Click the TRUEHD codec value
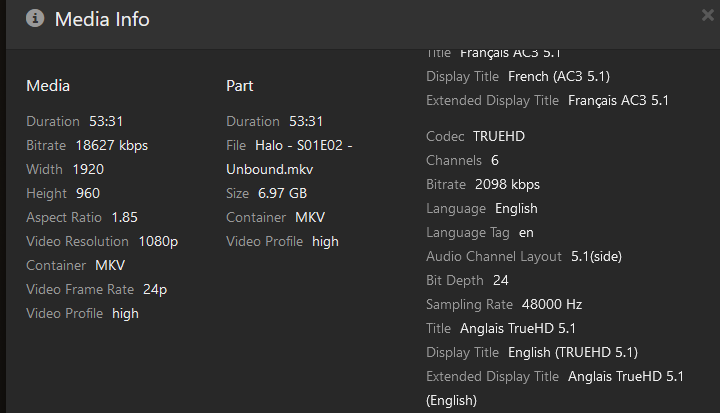 pyautogui.click(x=499, y=136)
